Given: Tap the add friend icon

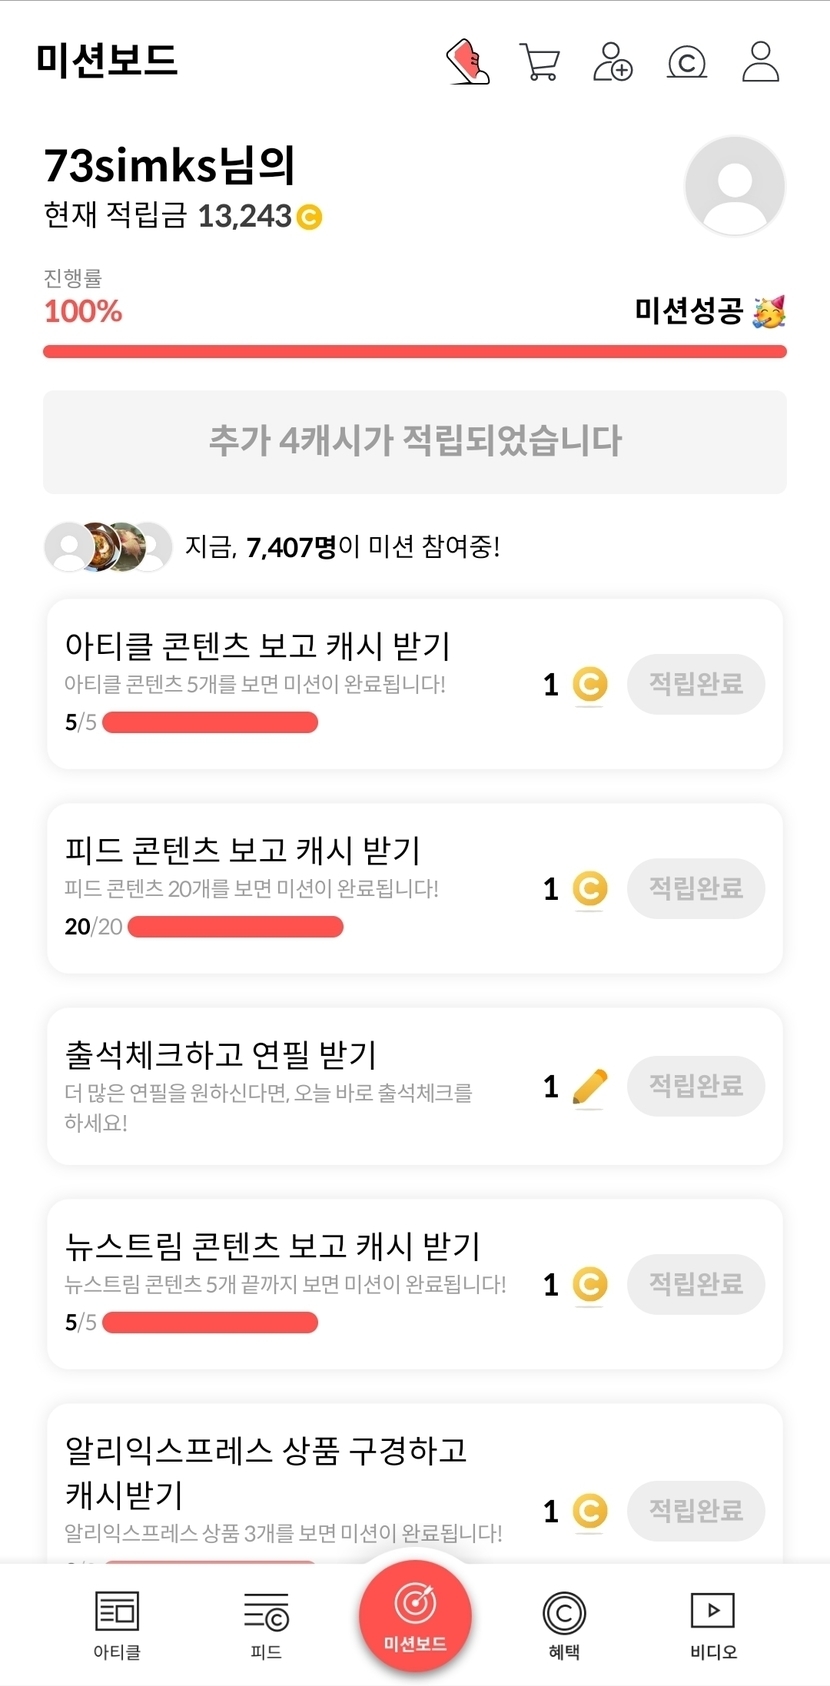Looking at the screenshot, I should 613,61.
